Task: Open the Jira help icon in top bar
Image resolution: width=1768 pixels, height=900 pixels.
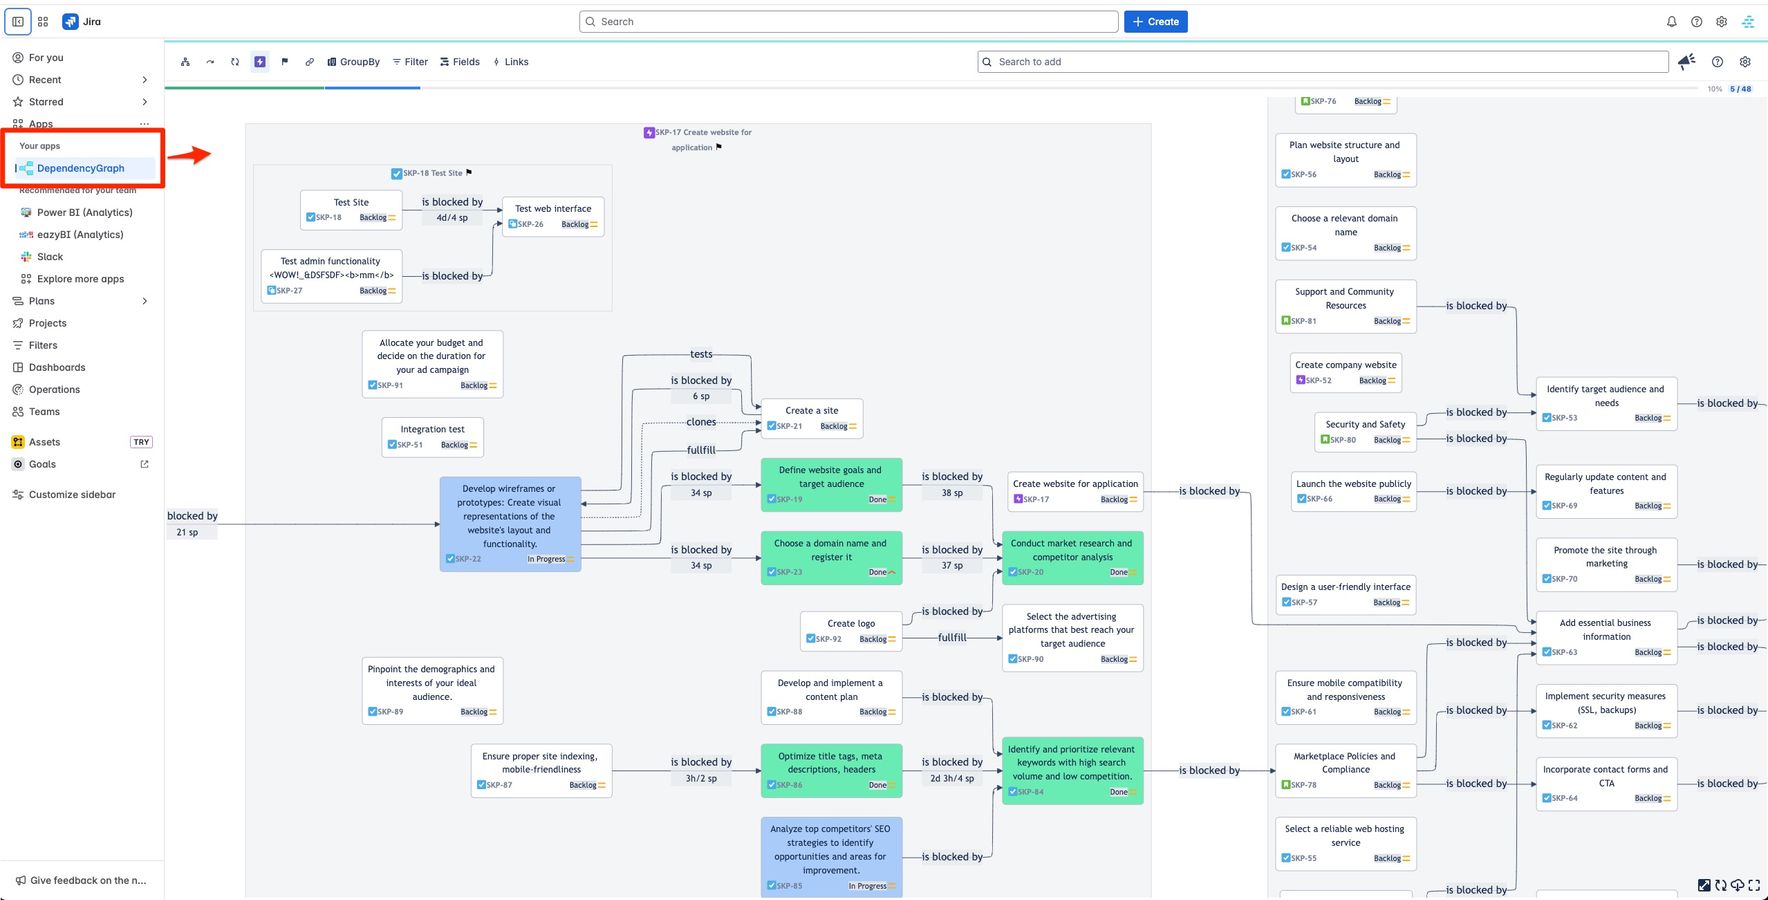Action: coord(1696,21)
